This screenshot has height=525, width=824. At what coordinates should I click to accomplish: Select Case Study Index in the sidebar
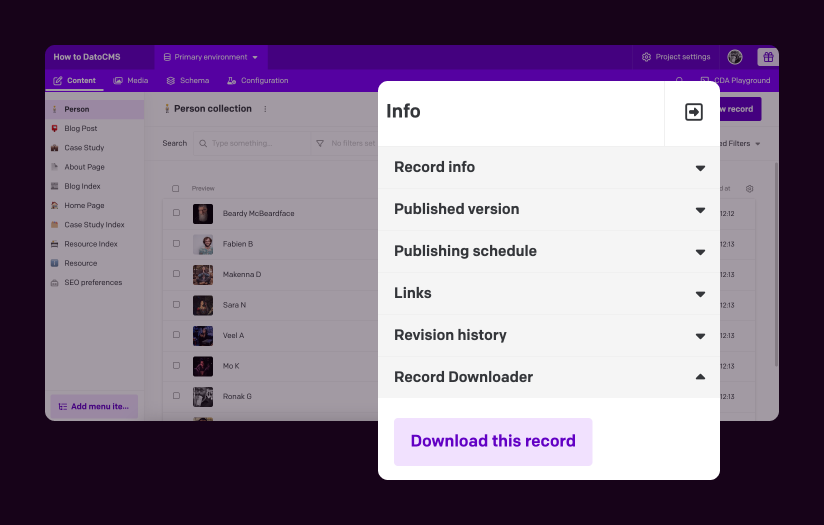coord(95,225)
